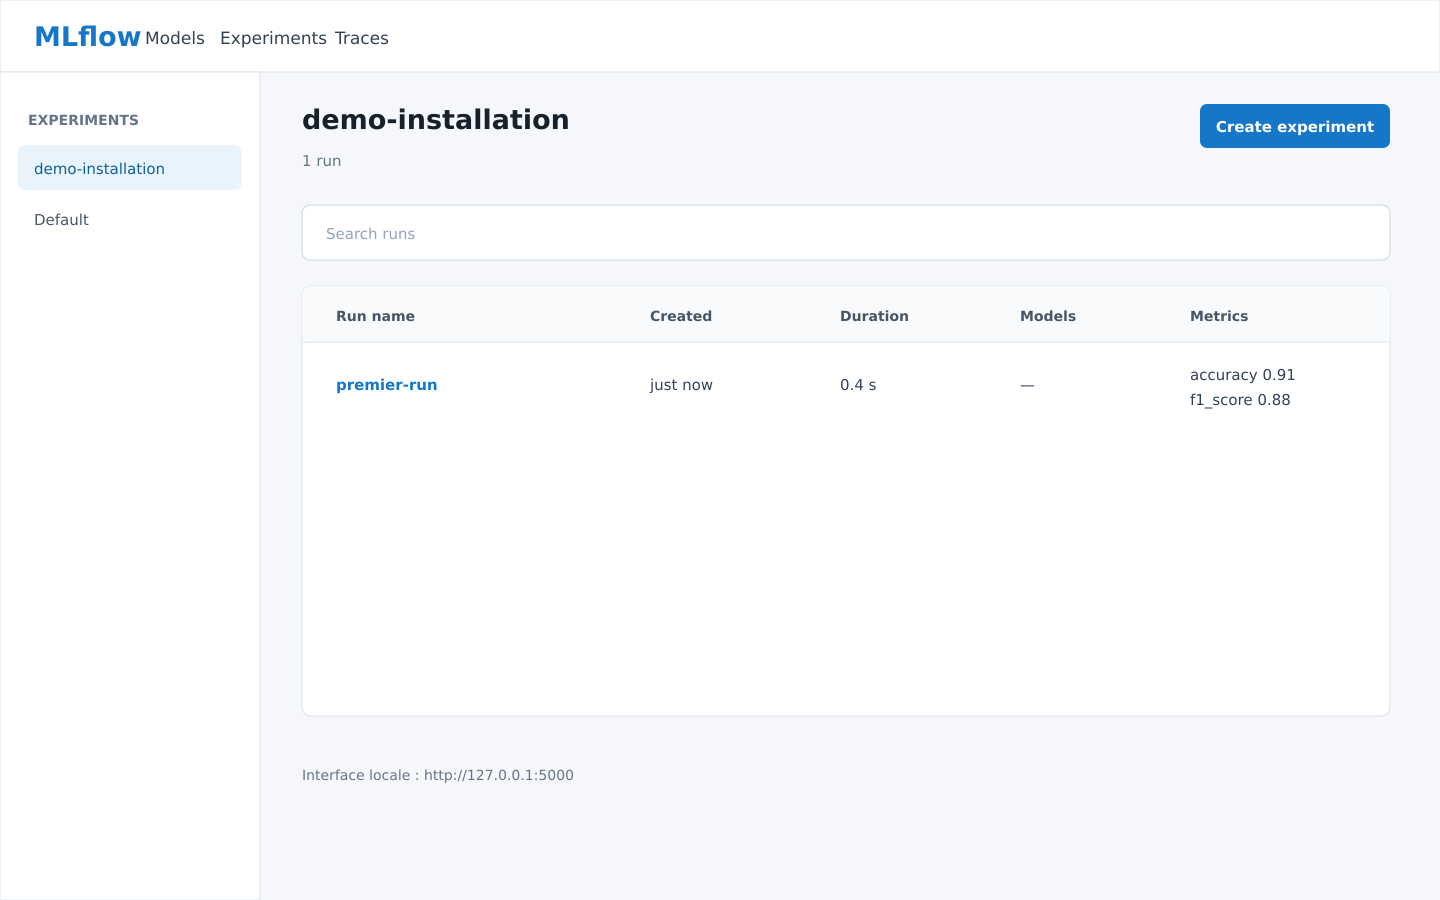Click the MLflow logo
This screenshot has height=900, width=1440.
[88, 37]
